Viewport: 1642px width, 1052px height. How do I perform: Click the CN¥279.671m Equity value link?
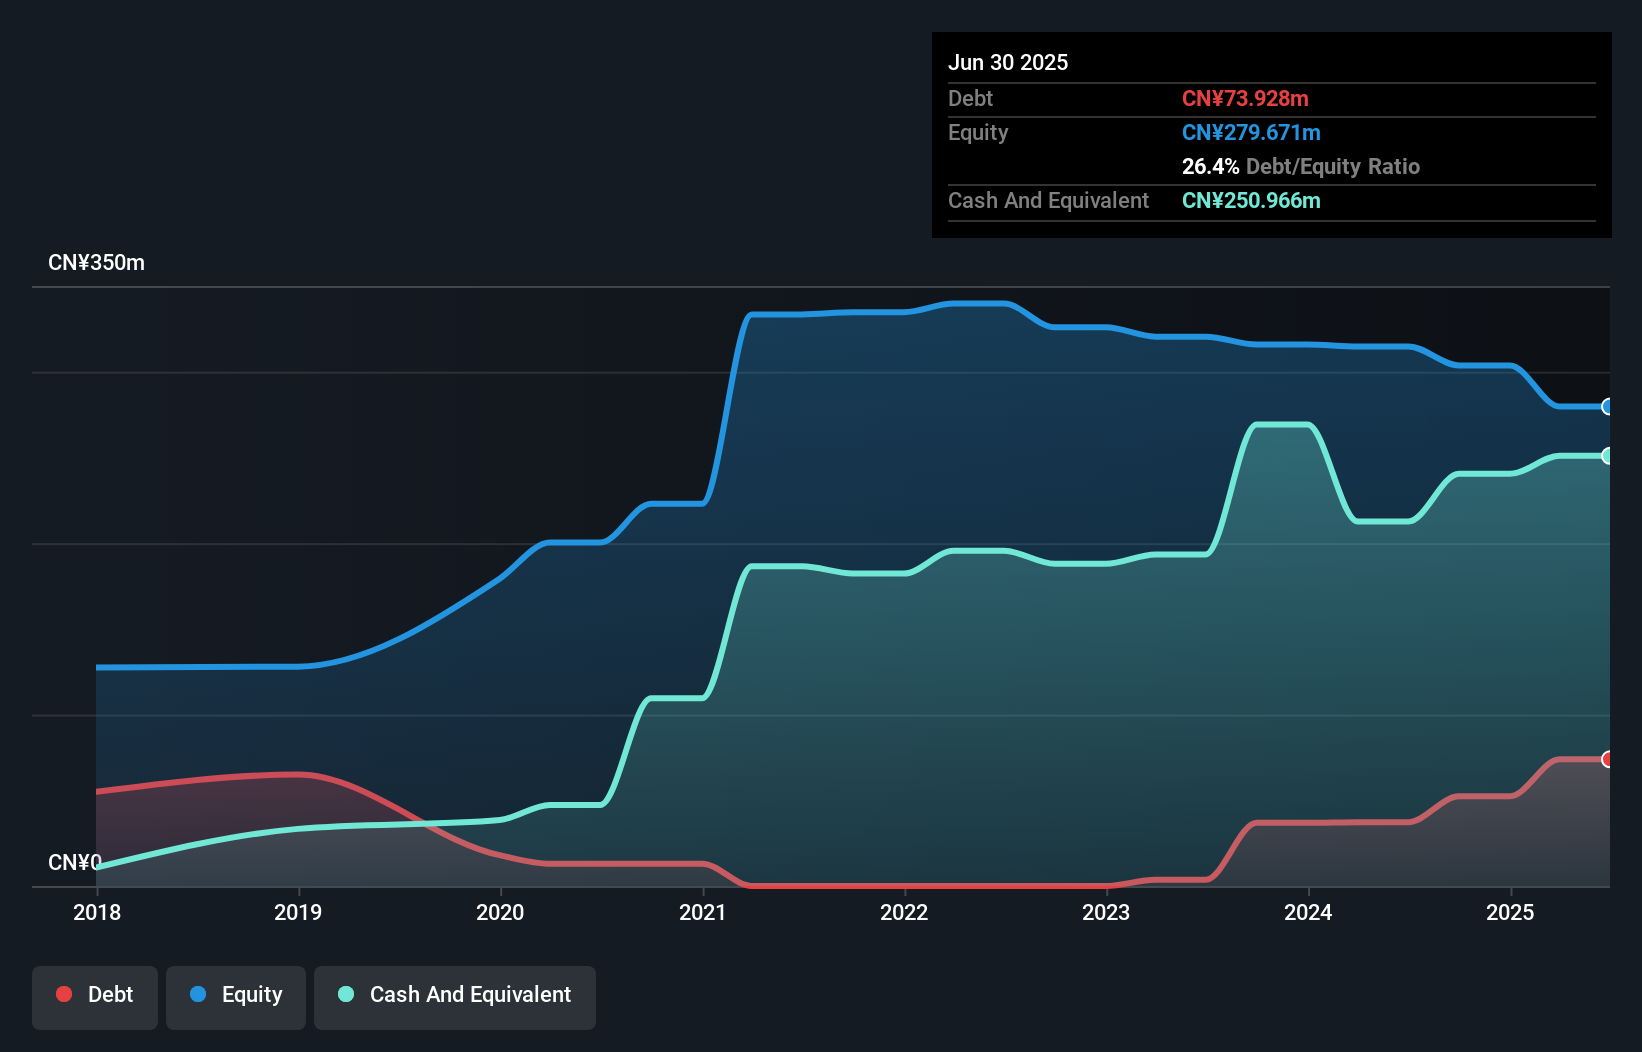click(1251, 132)
